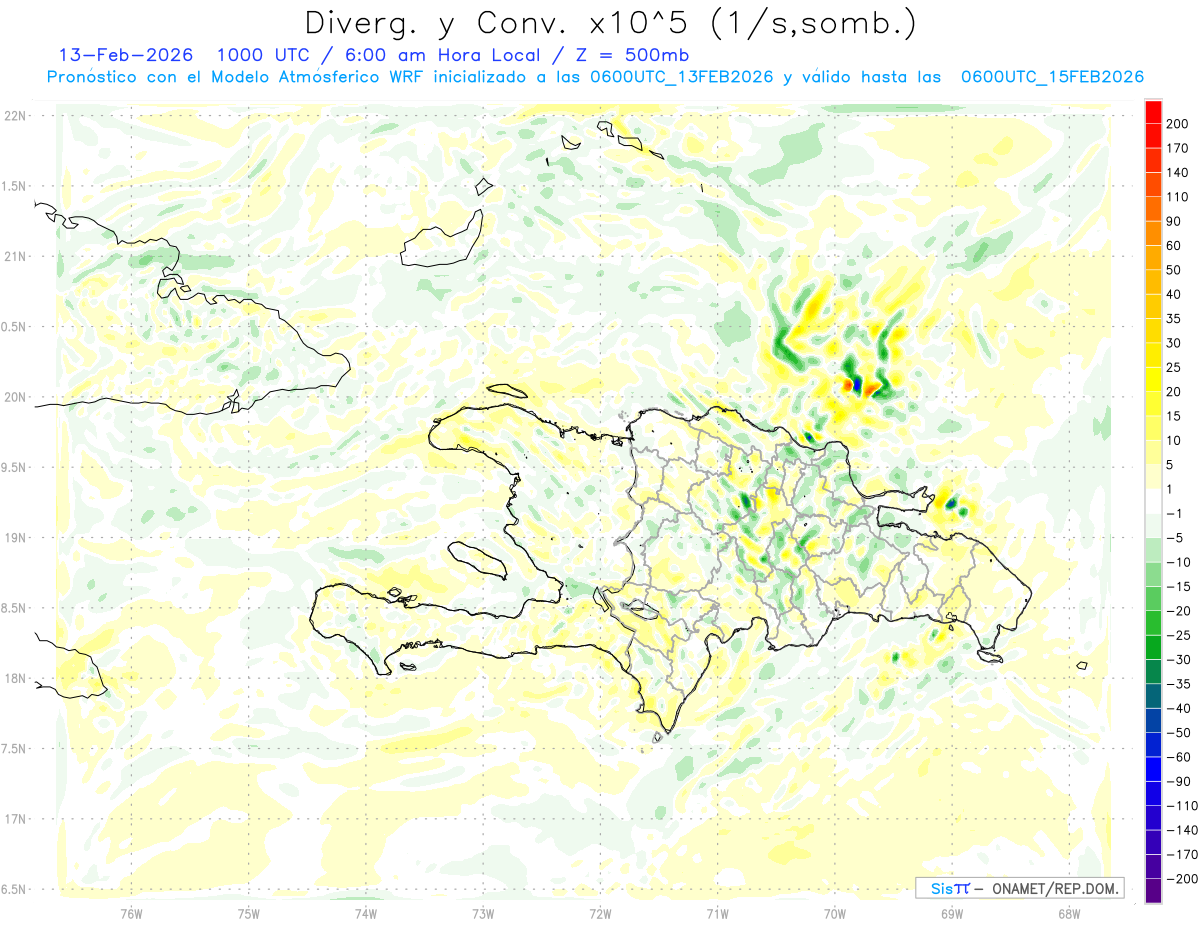Click the colorbar value '-20'
Image resolution: width=1200 pixels, height=927 pixels.
pos(1178,611)
